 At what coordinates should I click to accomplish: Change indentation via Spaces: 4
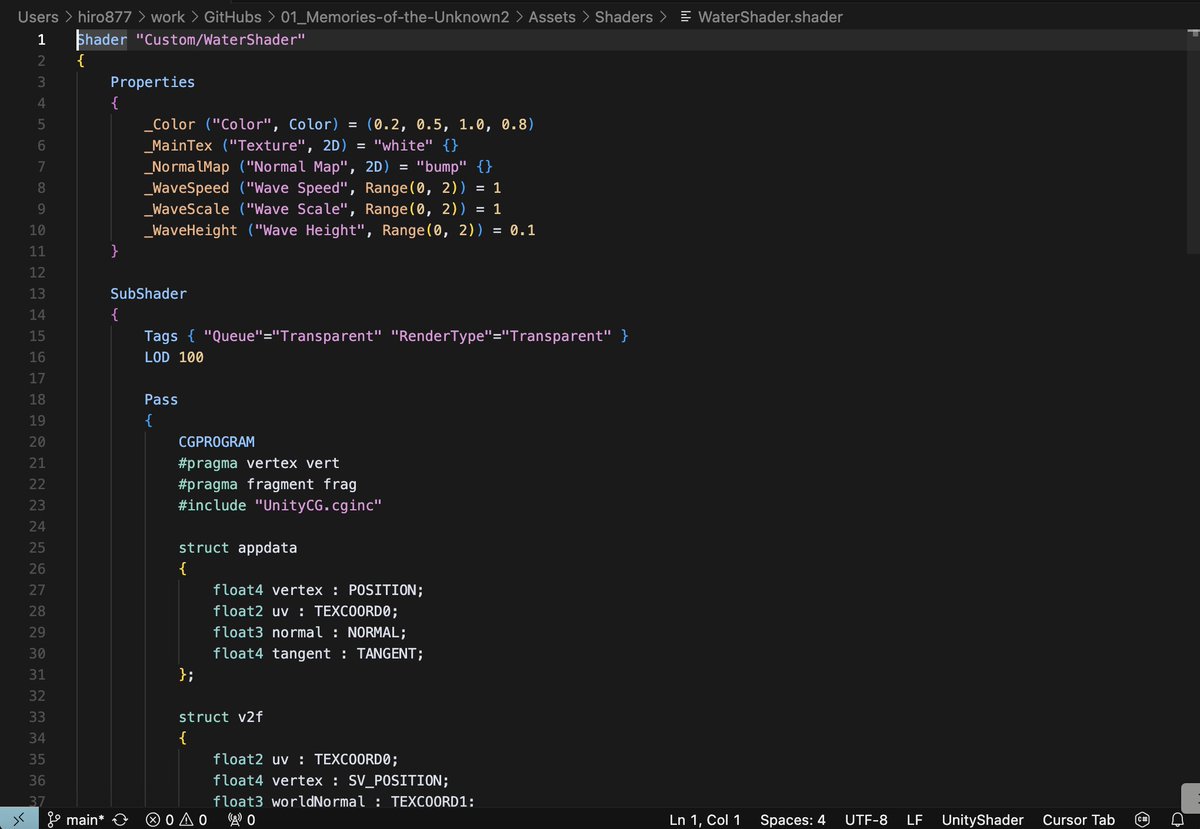(793, 819)
